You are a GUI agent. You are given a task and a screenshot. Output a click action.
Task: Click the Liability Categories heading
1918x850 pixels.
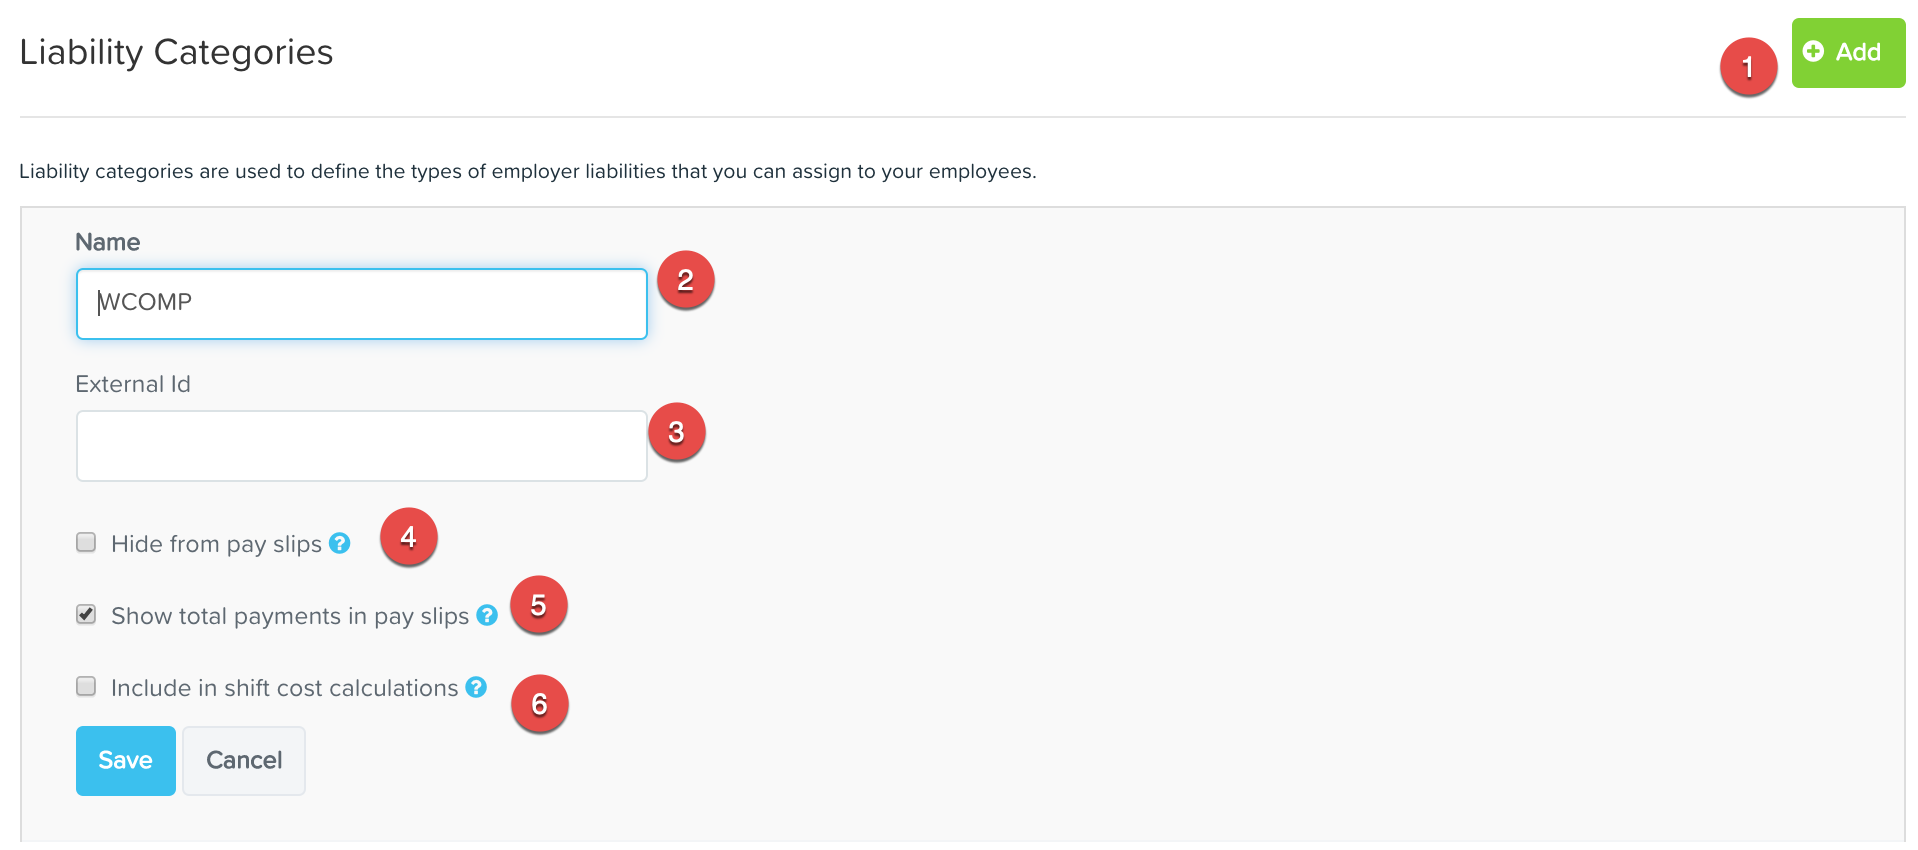point(176,52)
